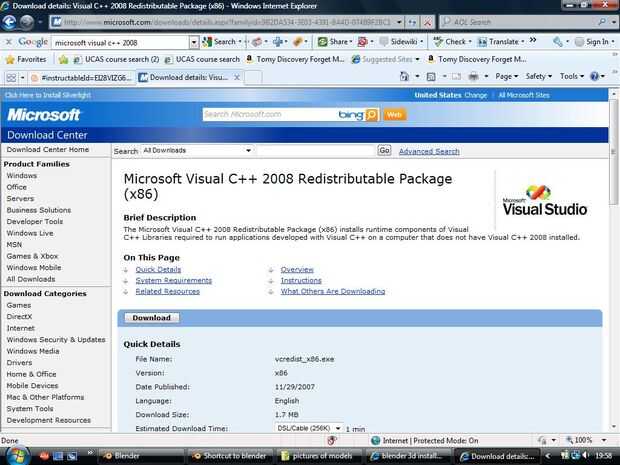The width and height of the screenshot is (620, 465).
Task: Open the All Downloads search dropdown
Action: pos(197,151)
